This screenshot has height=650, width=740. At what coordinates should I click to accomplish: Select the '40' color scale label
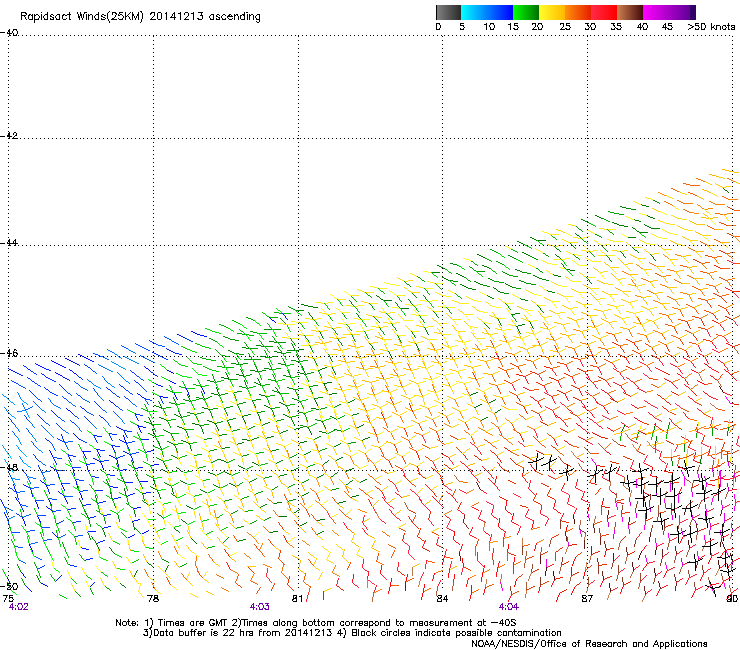642,27
